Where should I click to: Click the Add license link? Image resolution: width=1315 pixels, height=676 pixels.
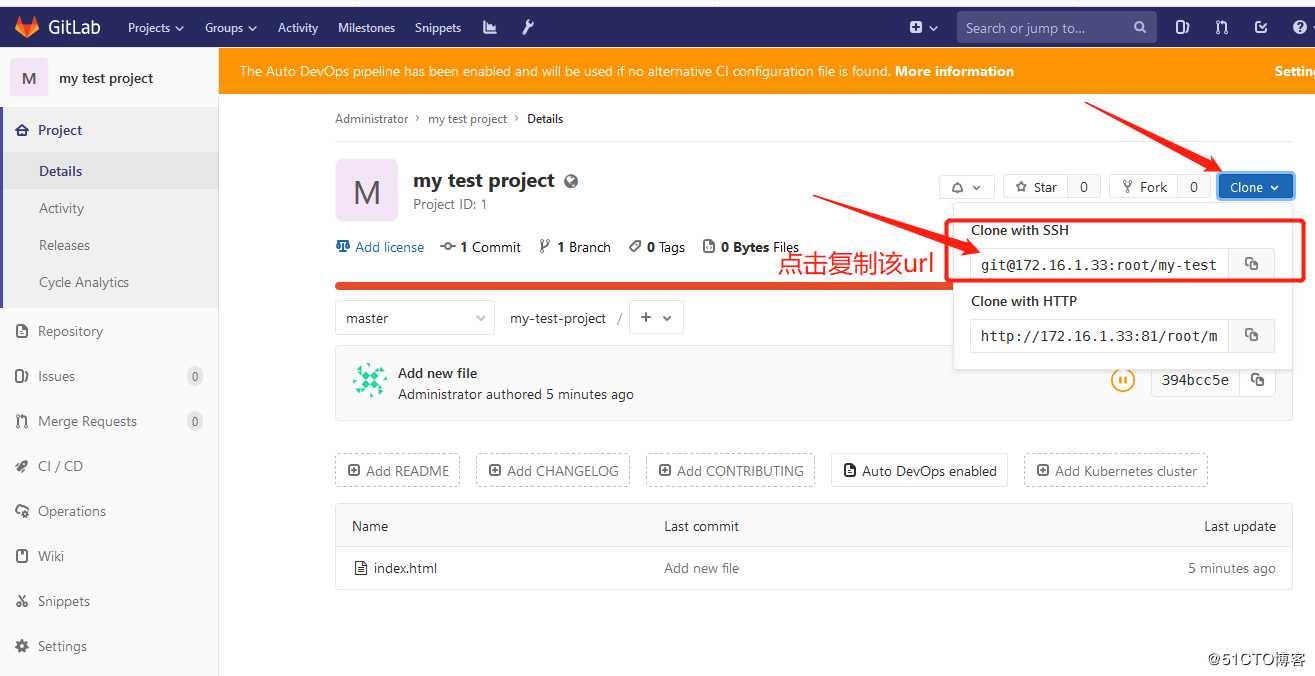(380, 247)
